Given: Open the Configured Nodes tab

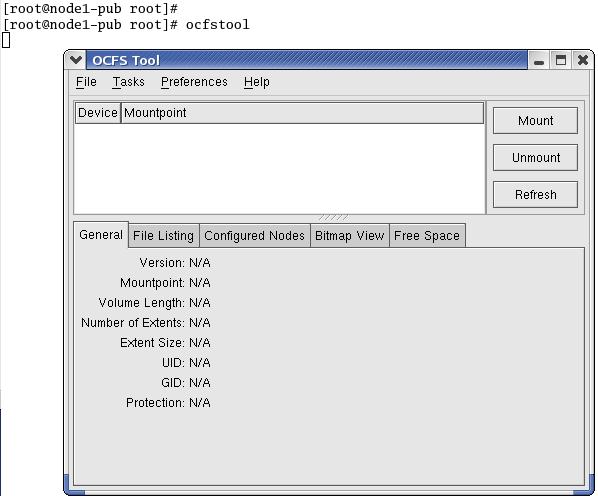Looking at the screenshot, I should 254,236.
